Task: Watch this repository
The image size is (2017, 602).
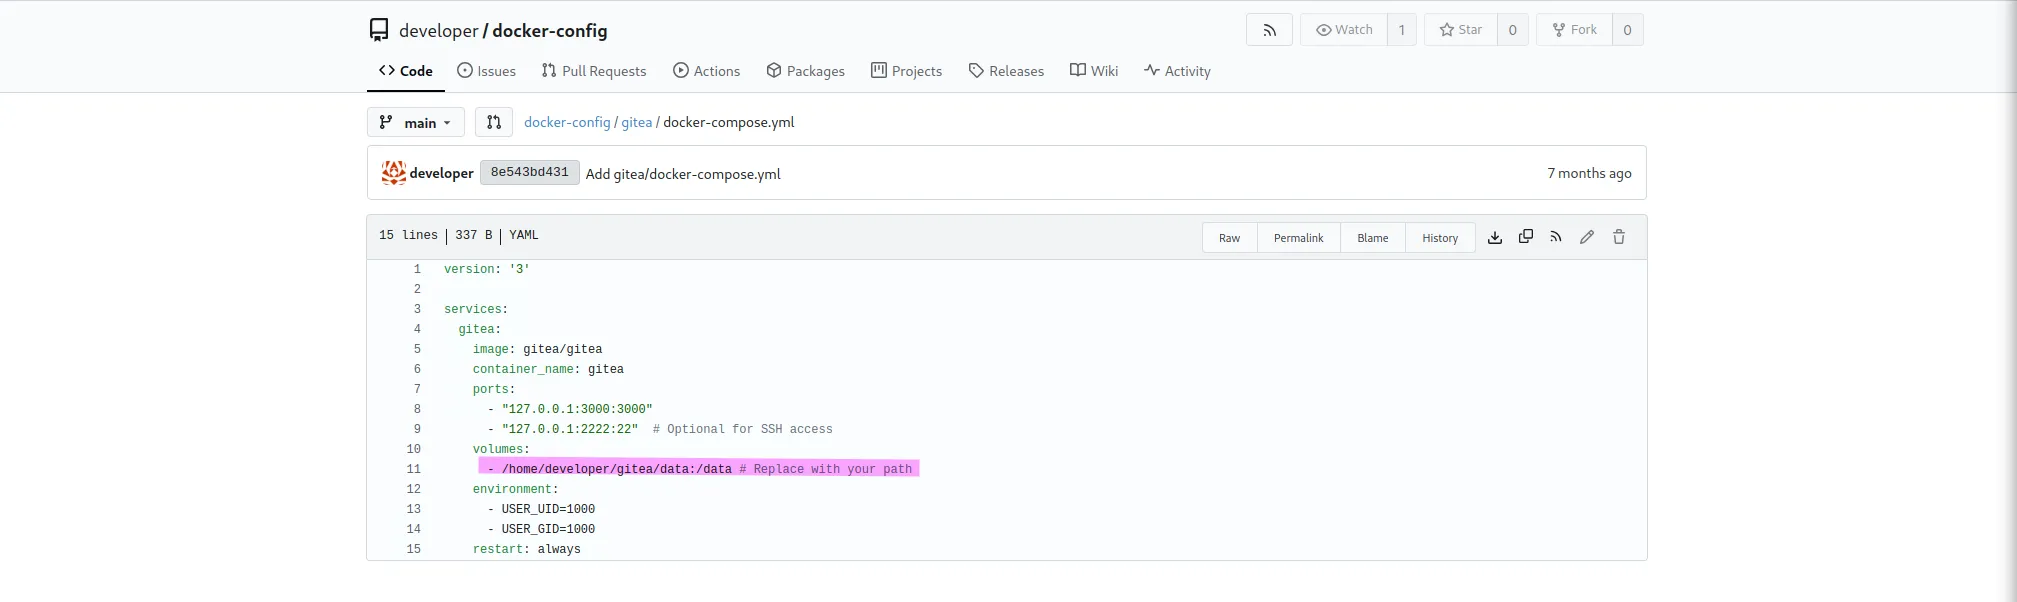Action: 1344,30
